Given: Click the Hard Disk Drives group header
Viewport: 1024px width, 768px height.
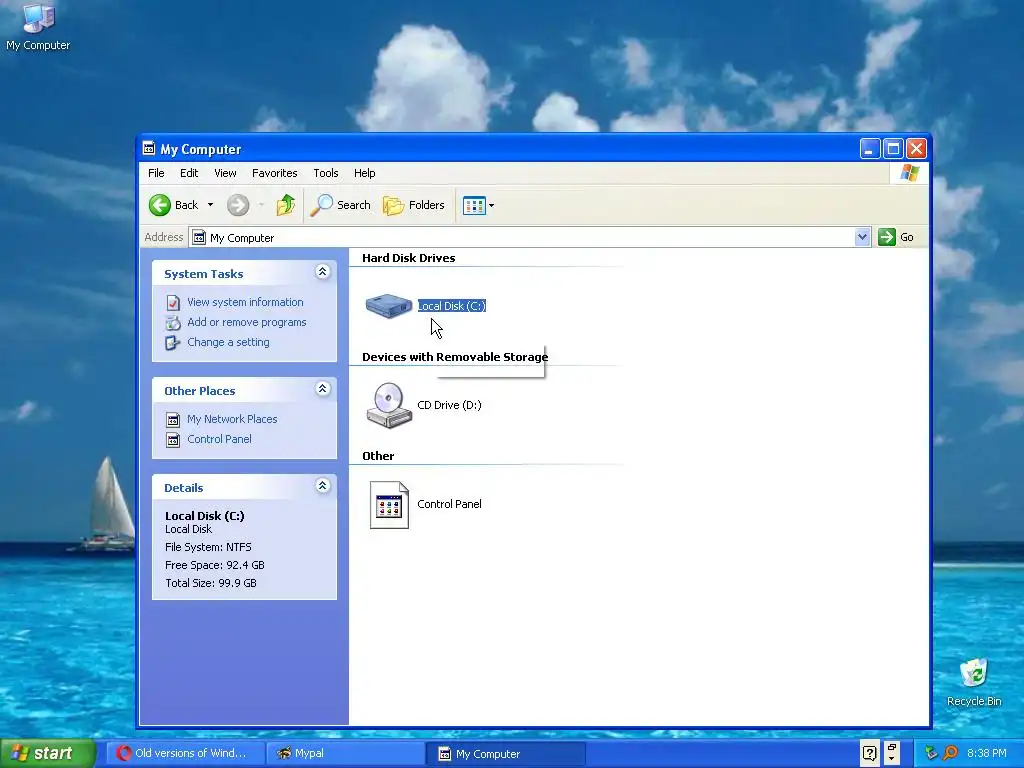Looking at the screenshot, I should coord(409,258).
